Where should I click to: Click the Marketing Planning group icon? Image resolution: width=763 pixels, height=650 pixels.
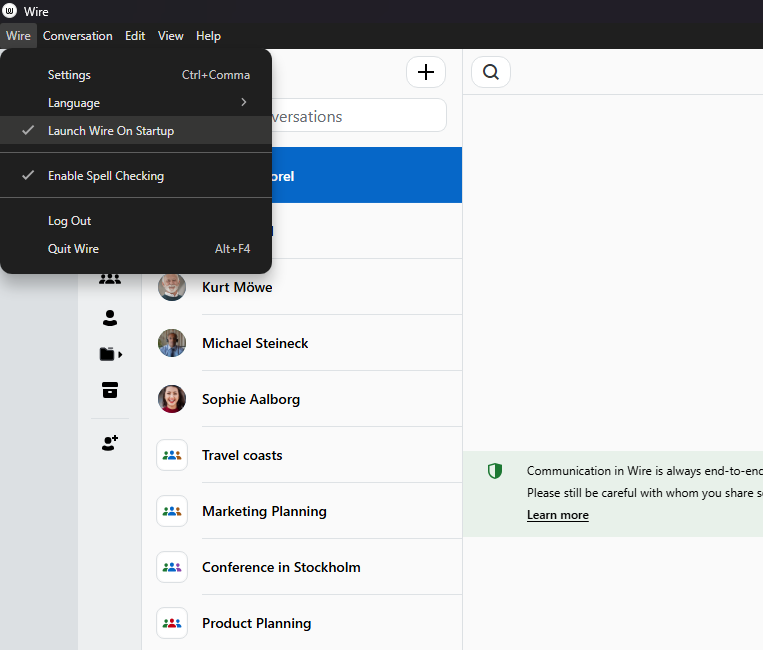tap(172, 511)
